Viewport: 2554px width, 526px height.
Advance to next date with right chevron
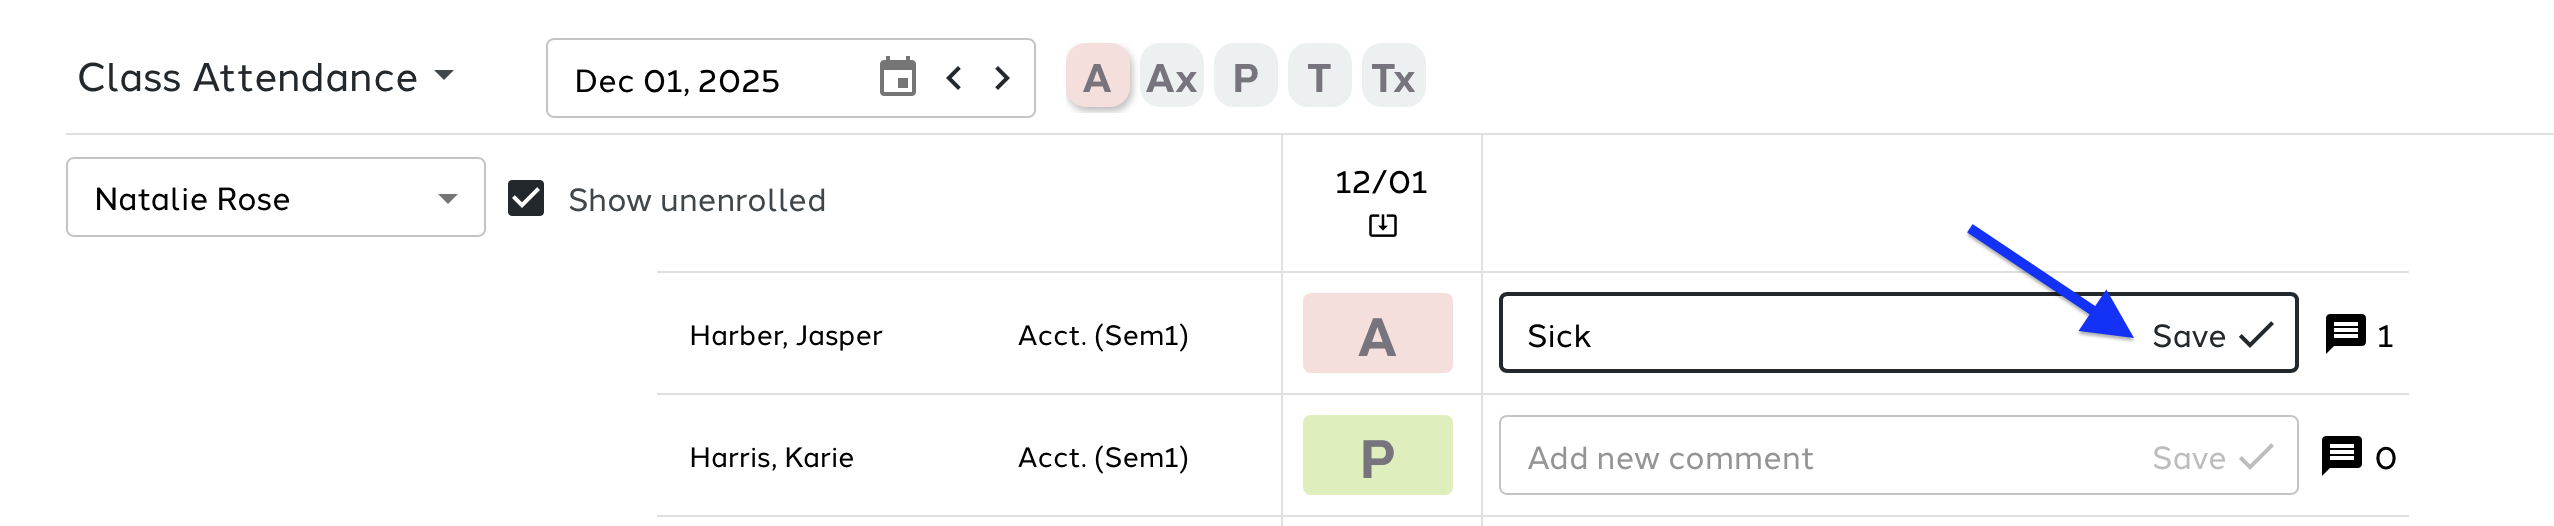pyautogui.click(x=1002, y=78)
